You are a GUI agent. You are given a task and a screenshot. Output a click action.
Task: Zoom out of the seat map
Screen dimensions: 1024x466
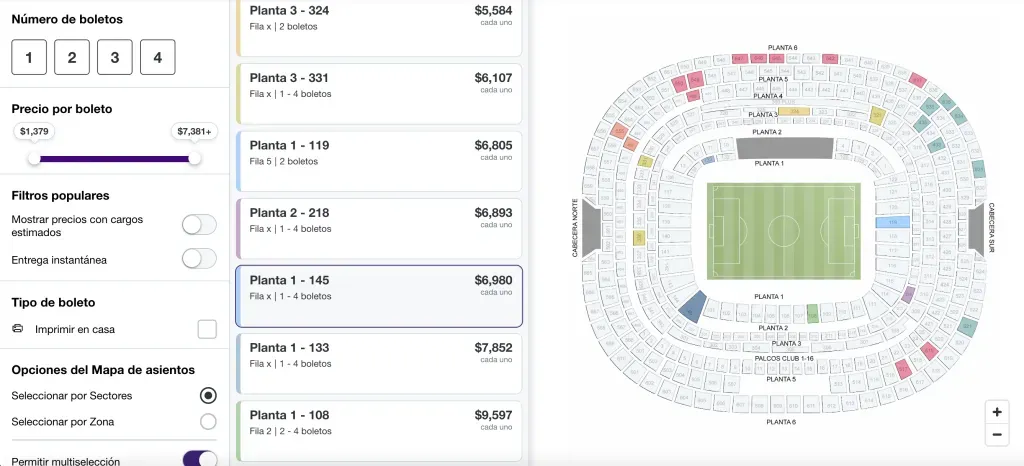pos(996,435)
